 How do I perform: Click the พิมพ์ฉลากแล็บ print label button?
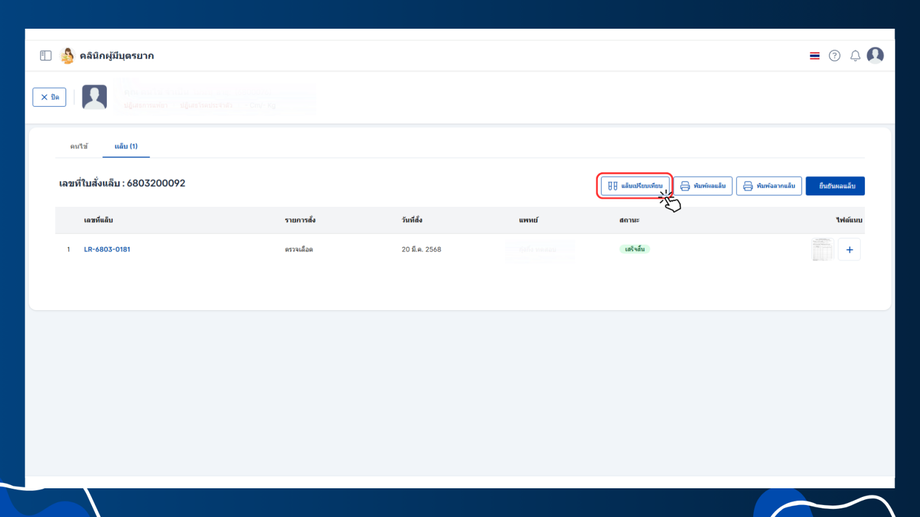click(769, 186)
